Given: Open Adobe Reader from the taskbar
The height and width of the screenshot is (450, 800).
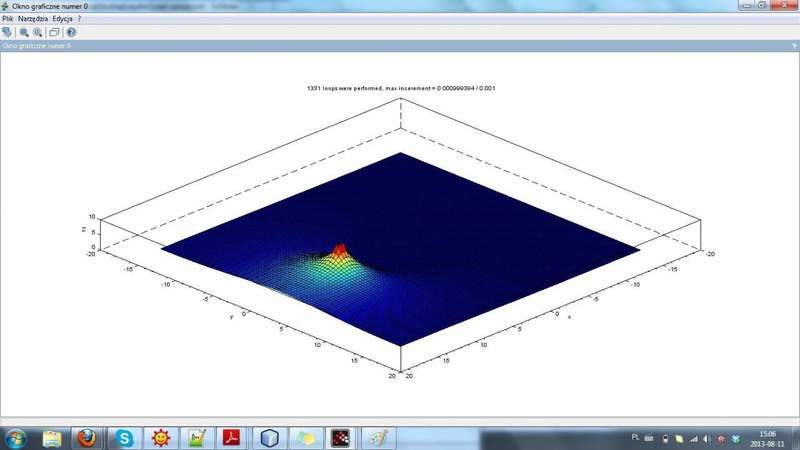Looking at the screenshot, I should (232, 437).
